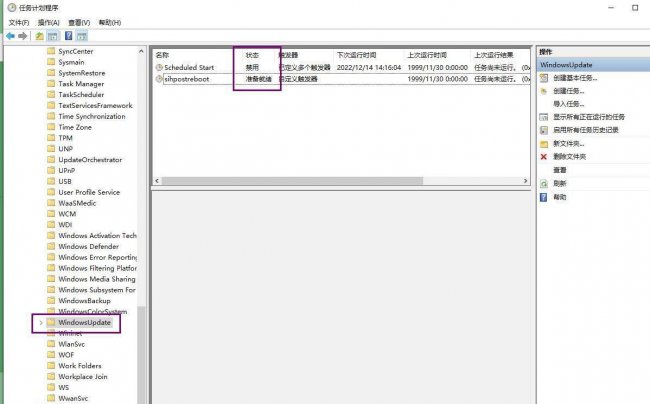Select the Scheduled Start task row
Image resolution: width=650 pixels, height=404 pixels.
click(x=342, y=67)
